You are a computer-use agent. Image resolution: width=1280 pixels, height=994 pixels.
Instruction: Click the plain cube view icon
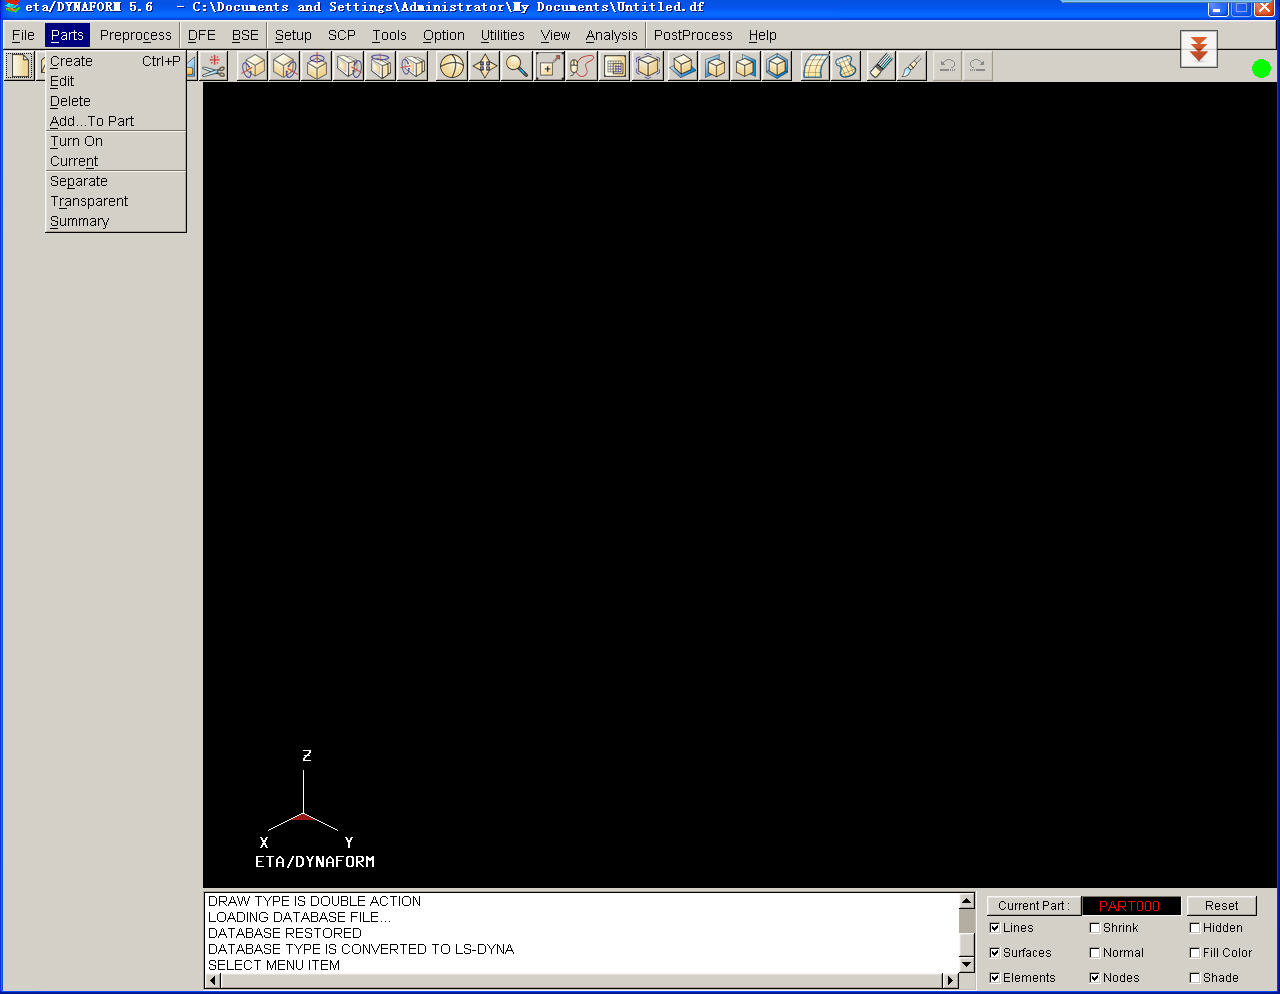[648, 66]
